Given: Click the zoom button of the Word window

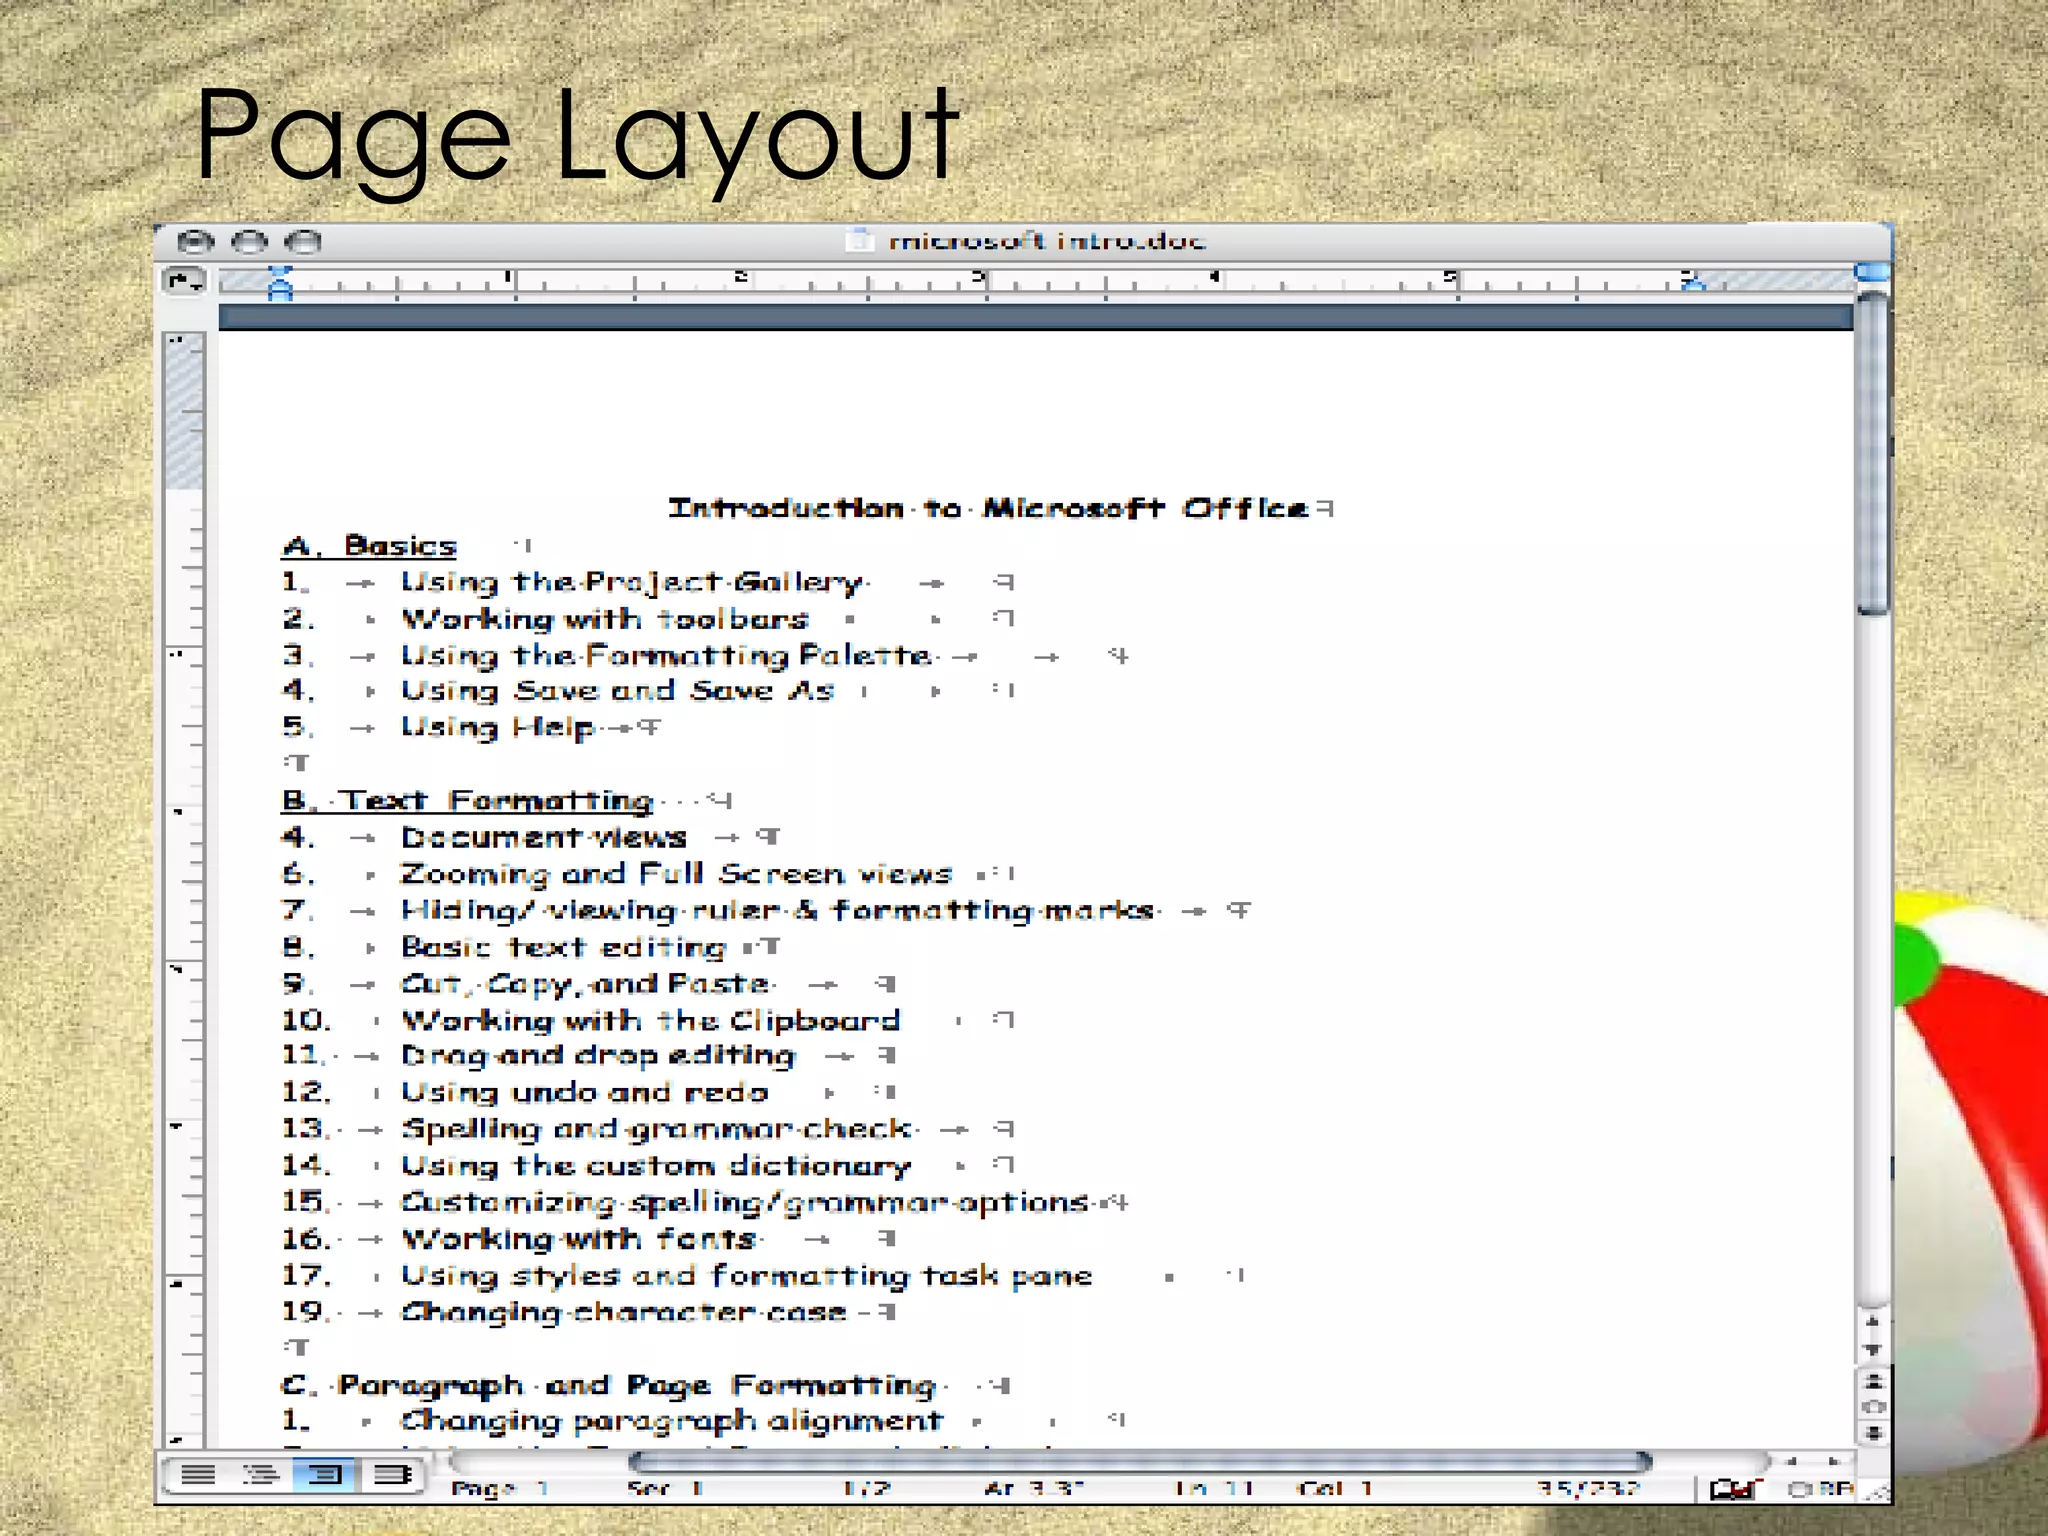Looking at the screenshot, I should pyautogui.click(x=303, y=242).
